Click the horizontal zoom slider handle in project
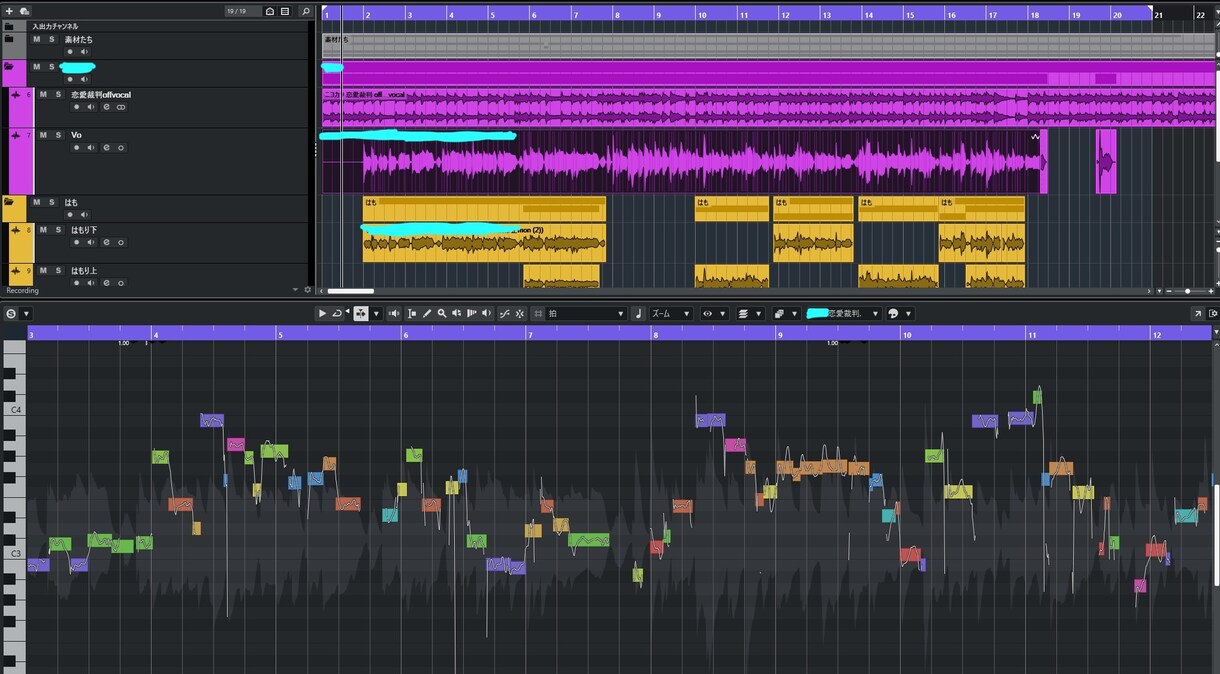 pos(1187,291)
